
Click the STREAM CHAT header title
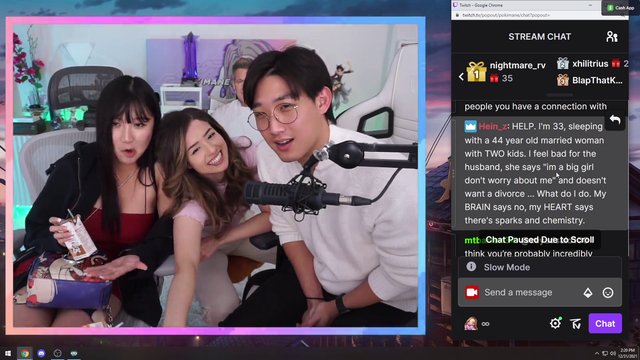[540, 37]
